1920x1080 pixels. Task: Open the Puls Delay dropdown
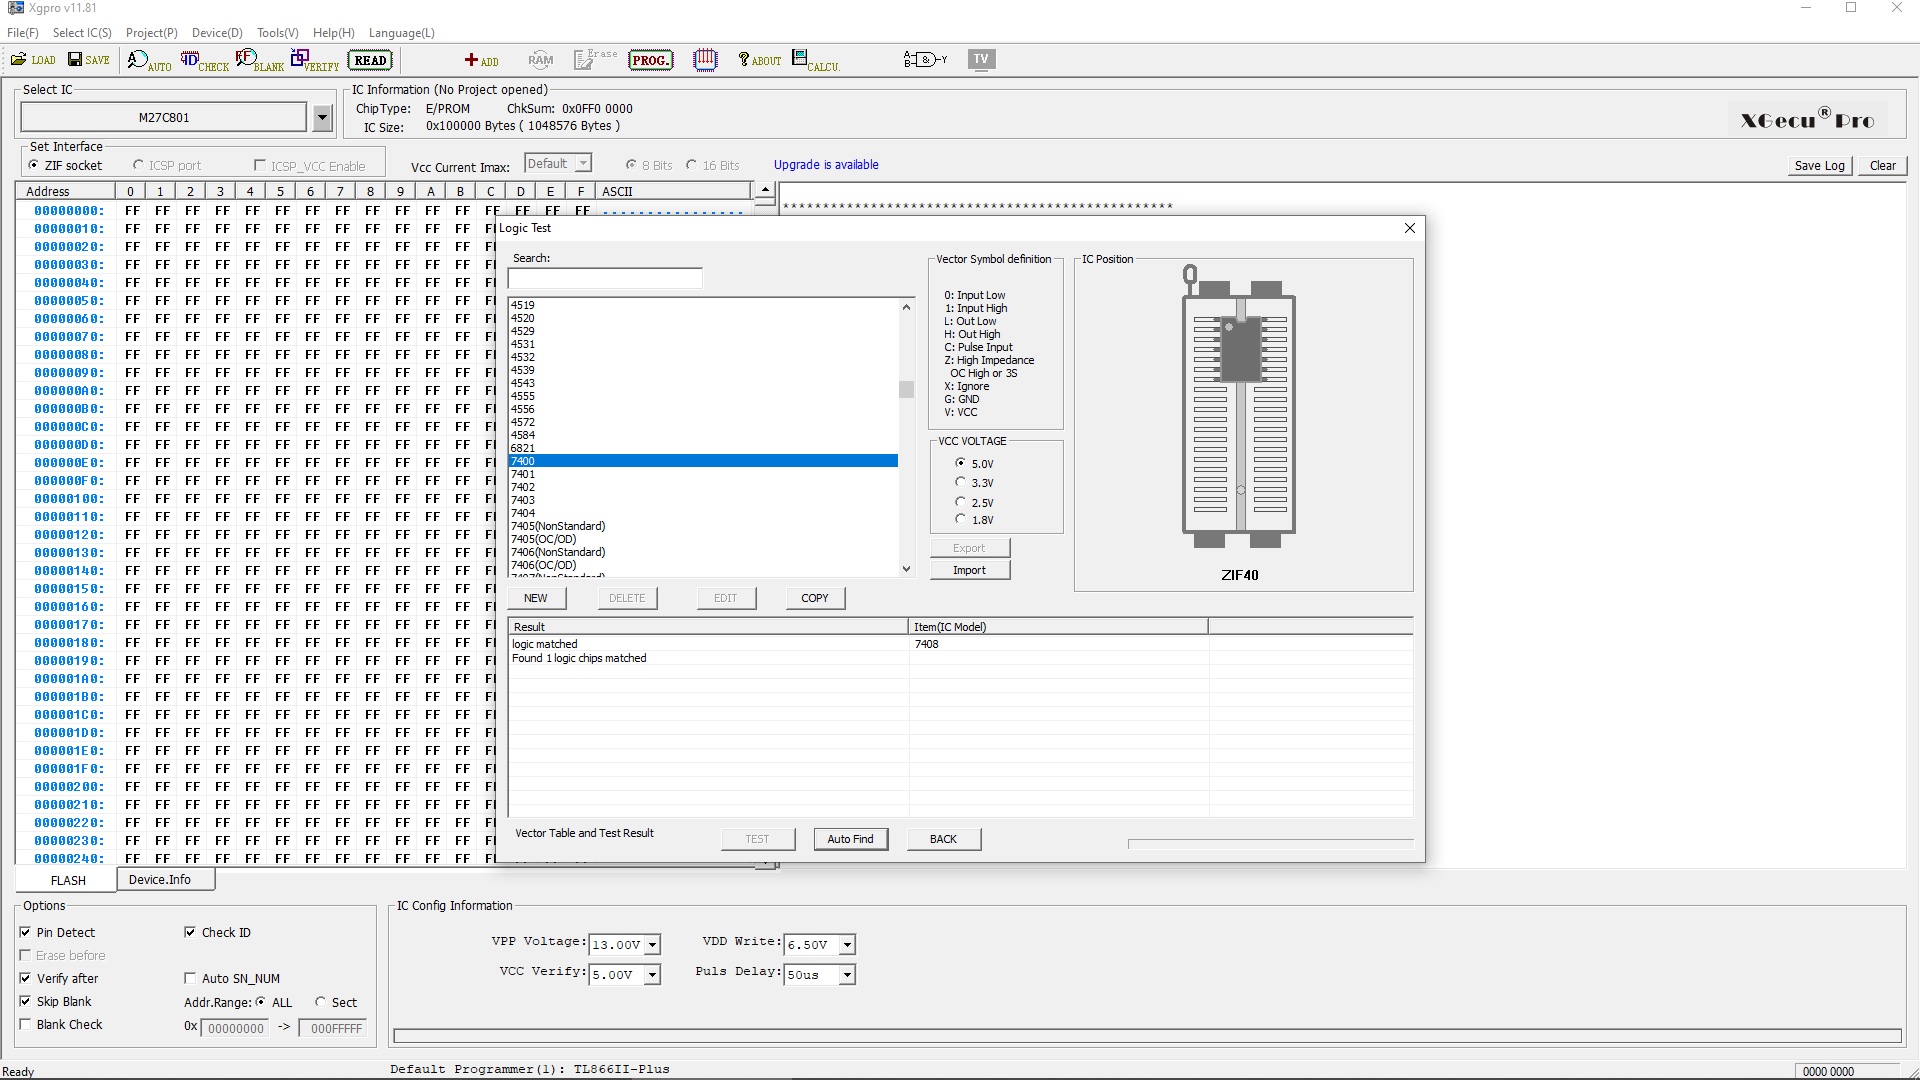coord(847,975)
